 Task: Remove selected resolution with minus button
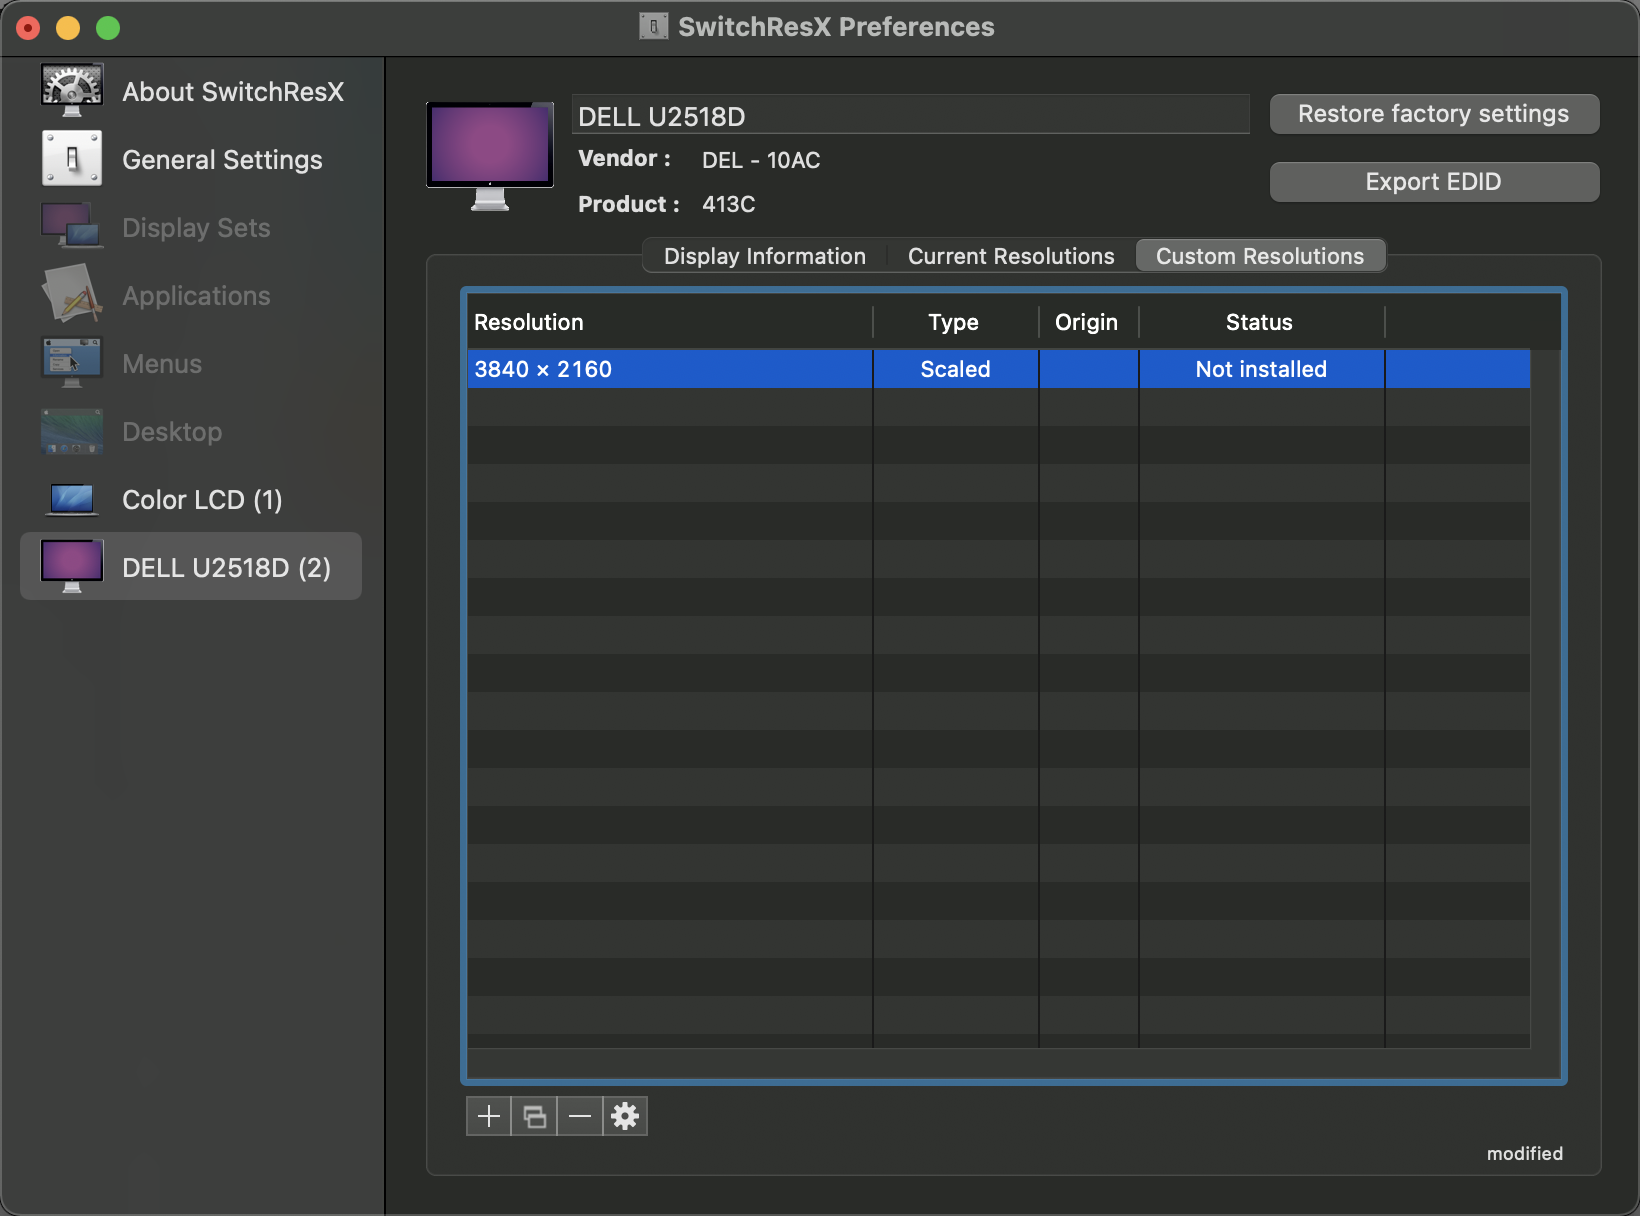point(580,1116)
